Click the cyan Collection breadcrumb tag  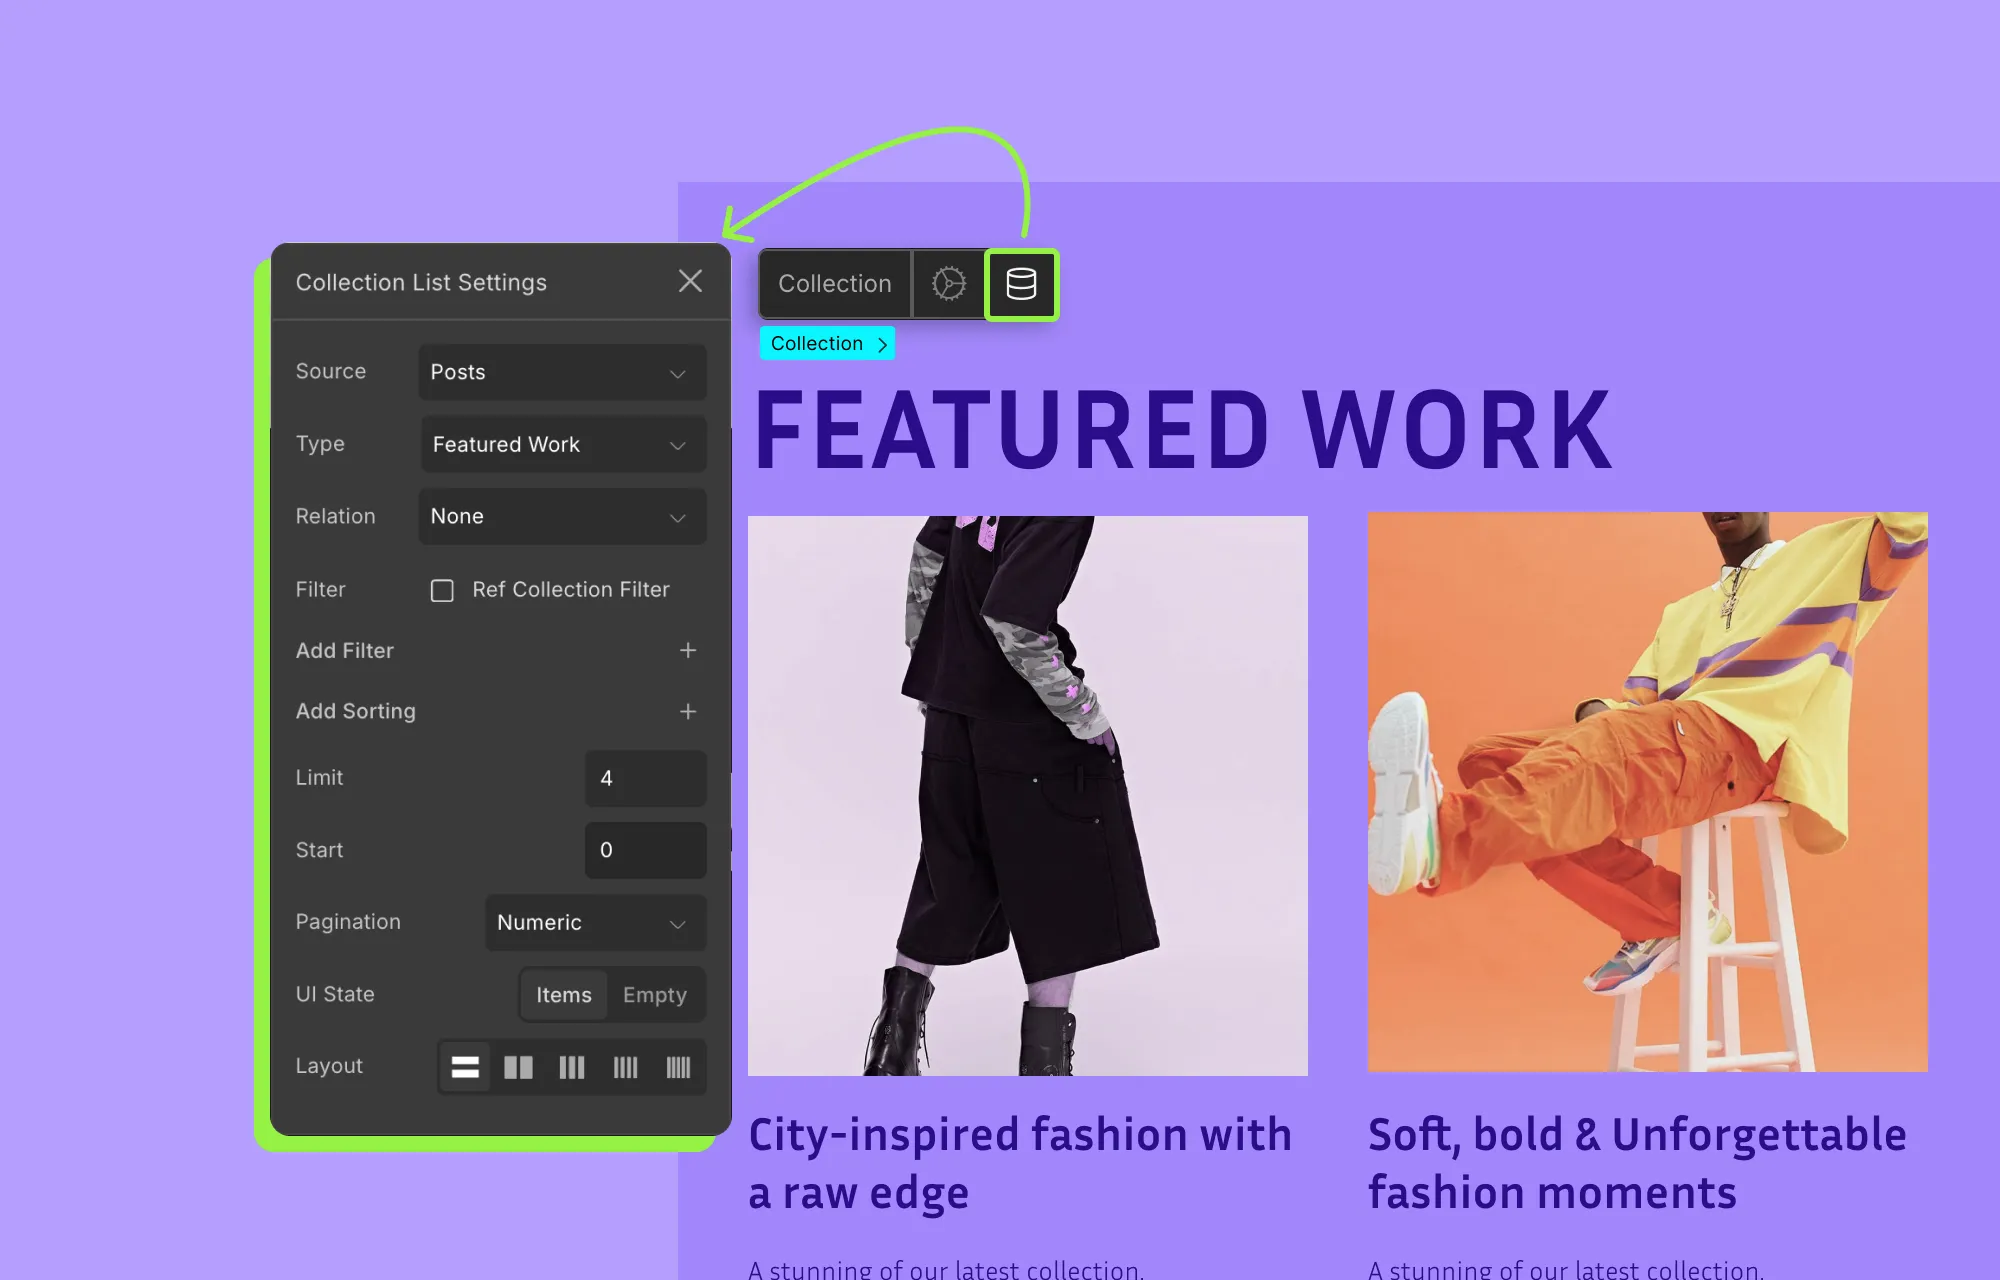coord(827,343)
